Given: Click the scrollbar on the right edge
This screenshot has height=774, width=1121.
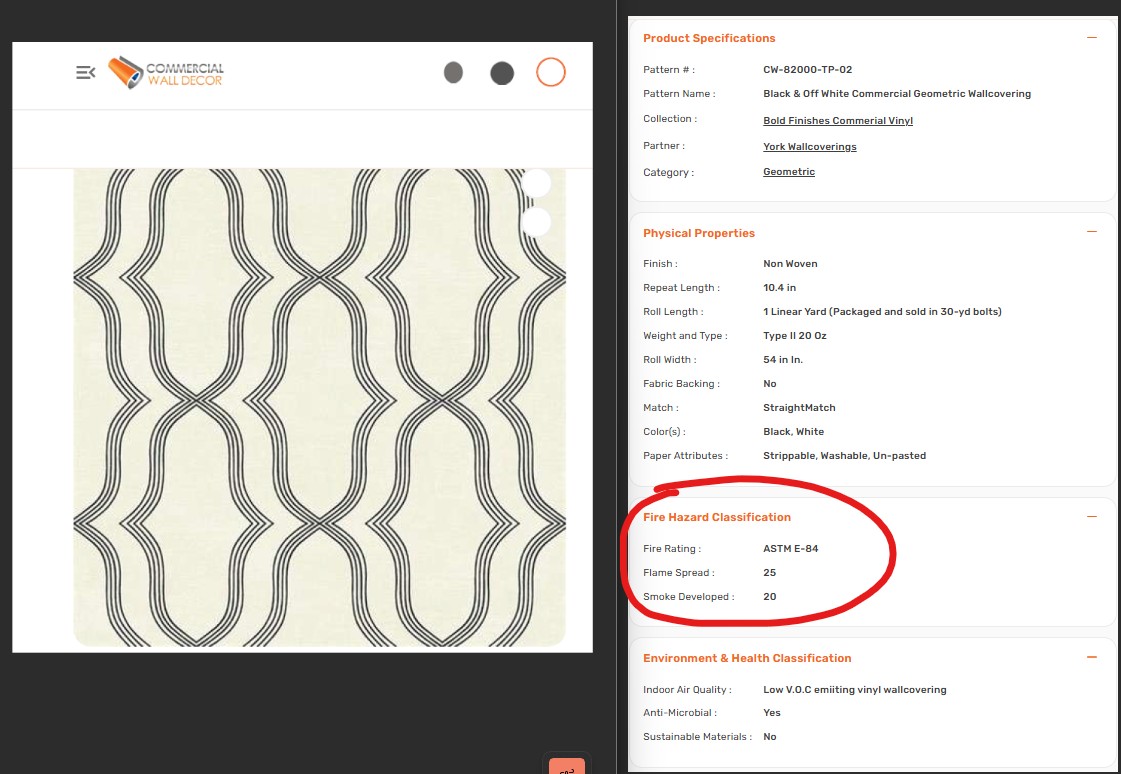Looking at the screenshot, I should pyautogui.click(x=1116, y=390).
